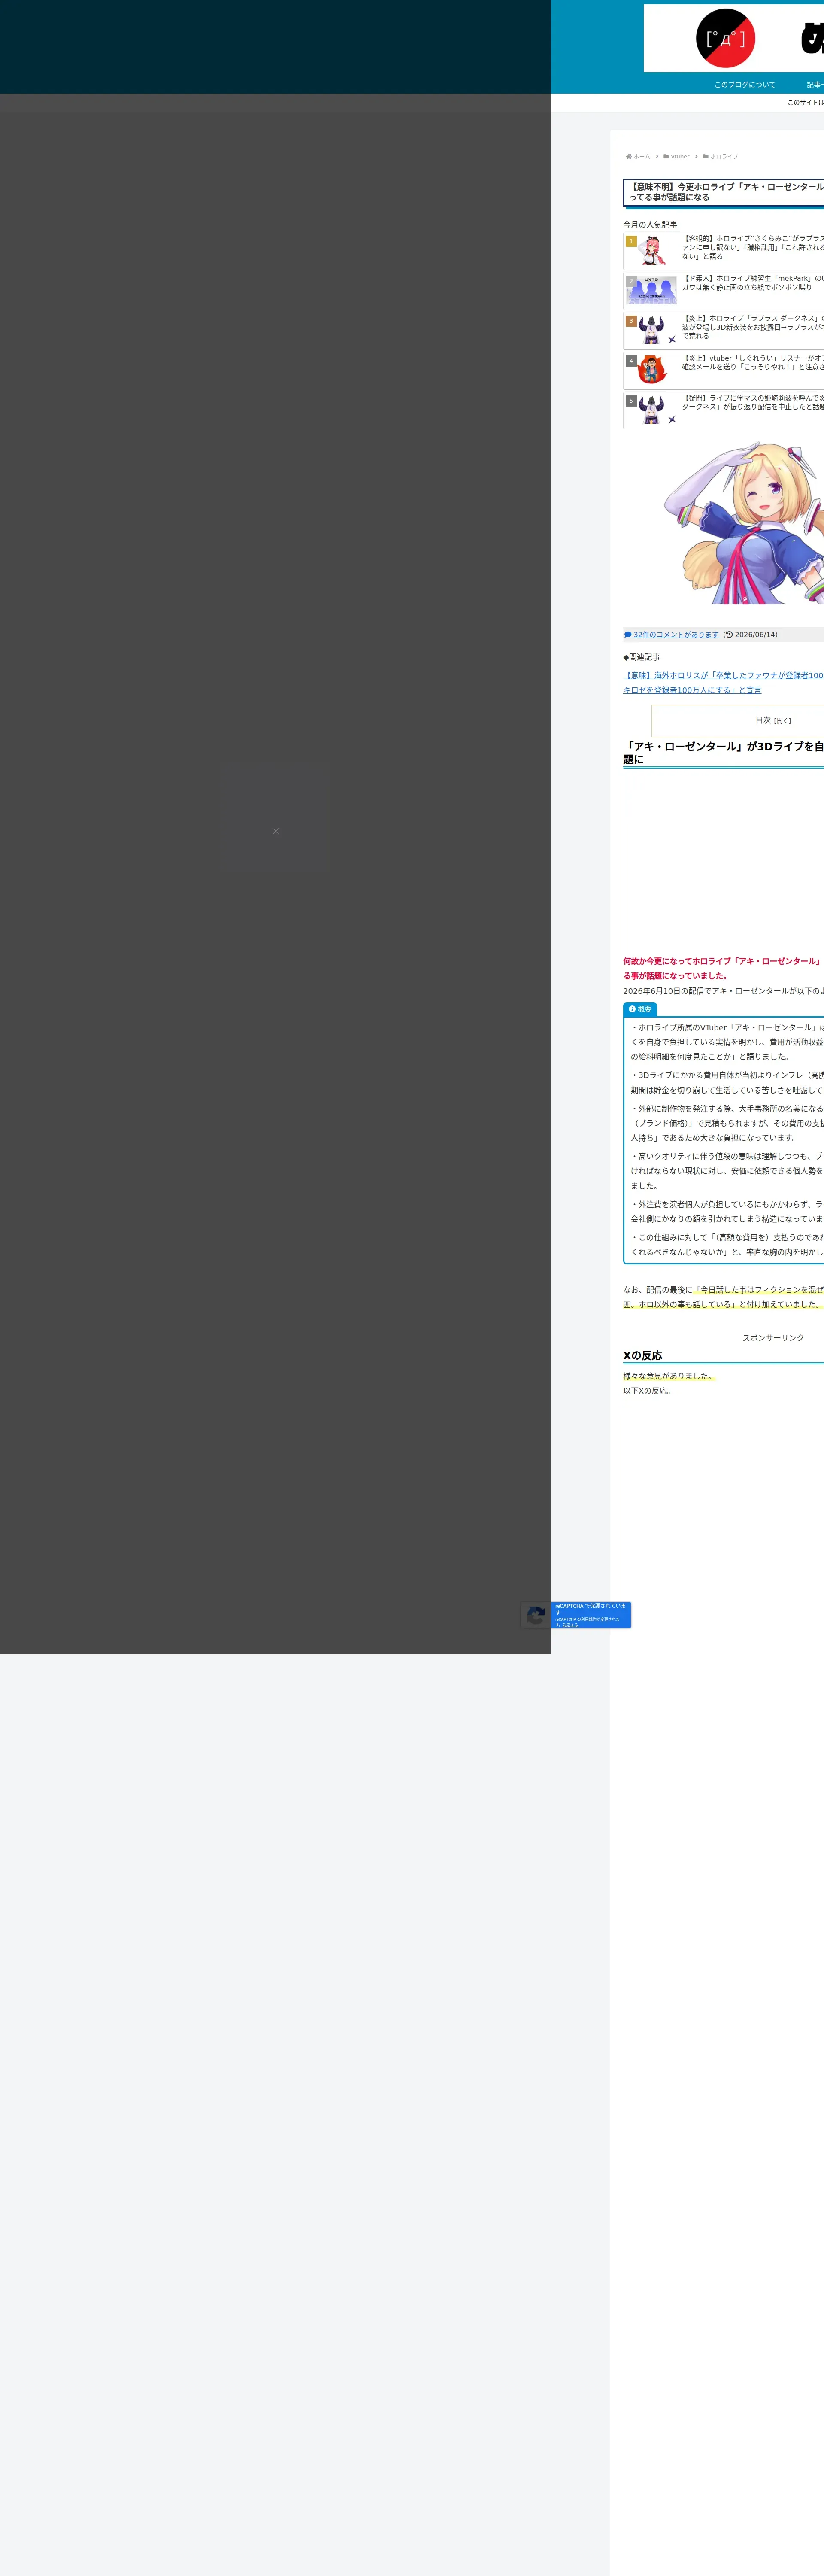This screenshot has height=2576, width=824.
Task: Open the 【ド素人】mekPark popular article title
Action: point(753,283)
